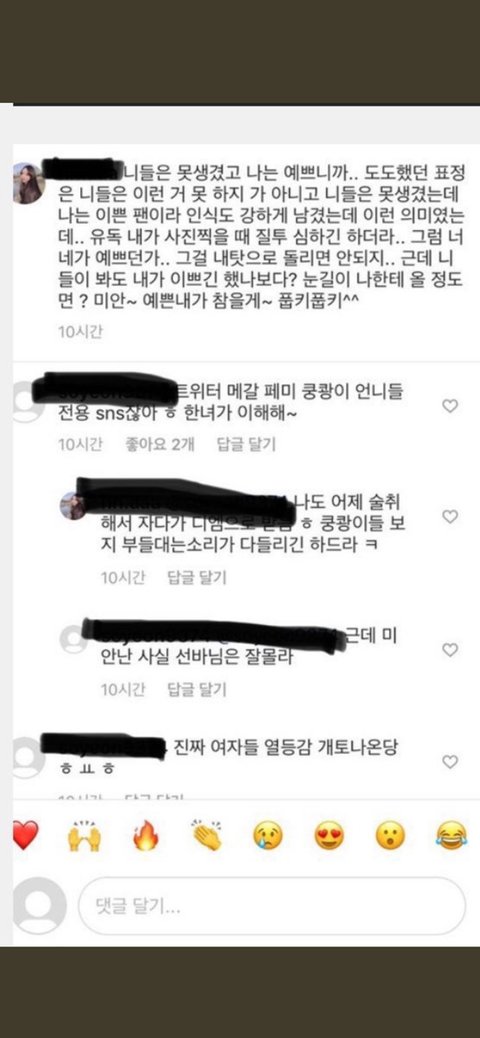Like the comment about 여자들 열등감
480x1038 pixels.
point(450,762)
